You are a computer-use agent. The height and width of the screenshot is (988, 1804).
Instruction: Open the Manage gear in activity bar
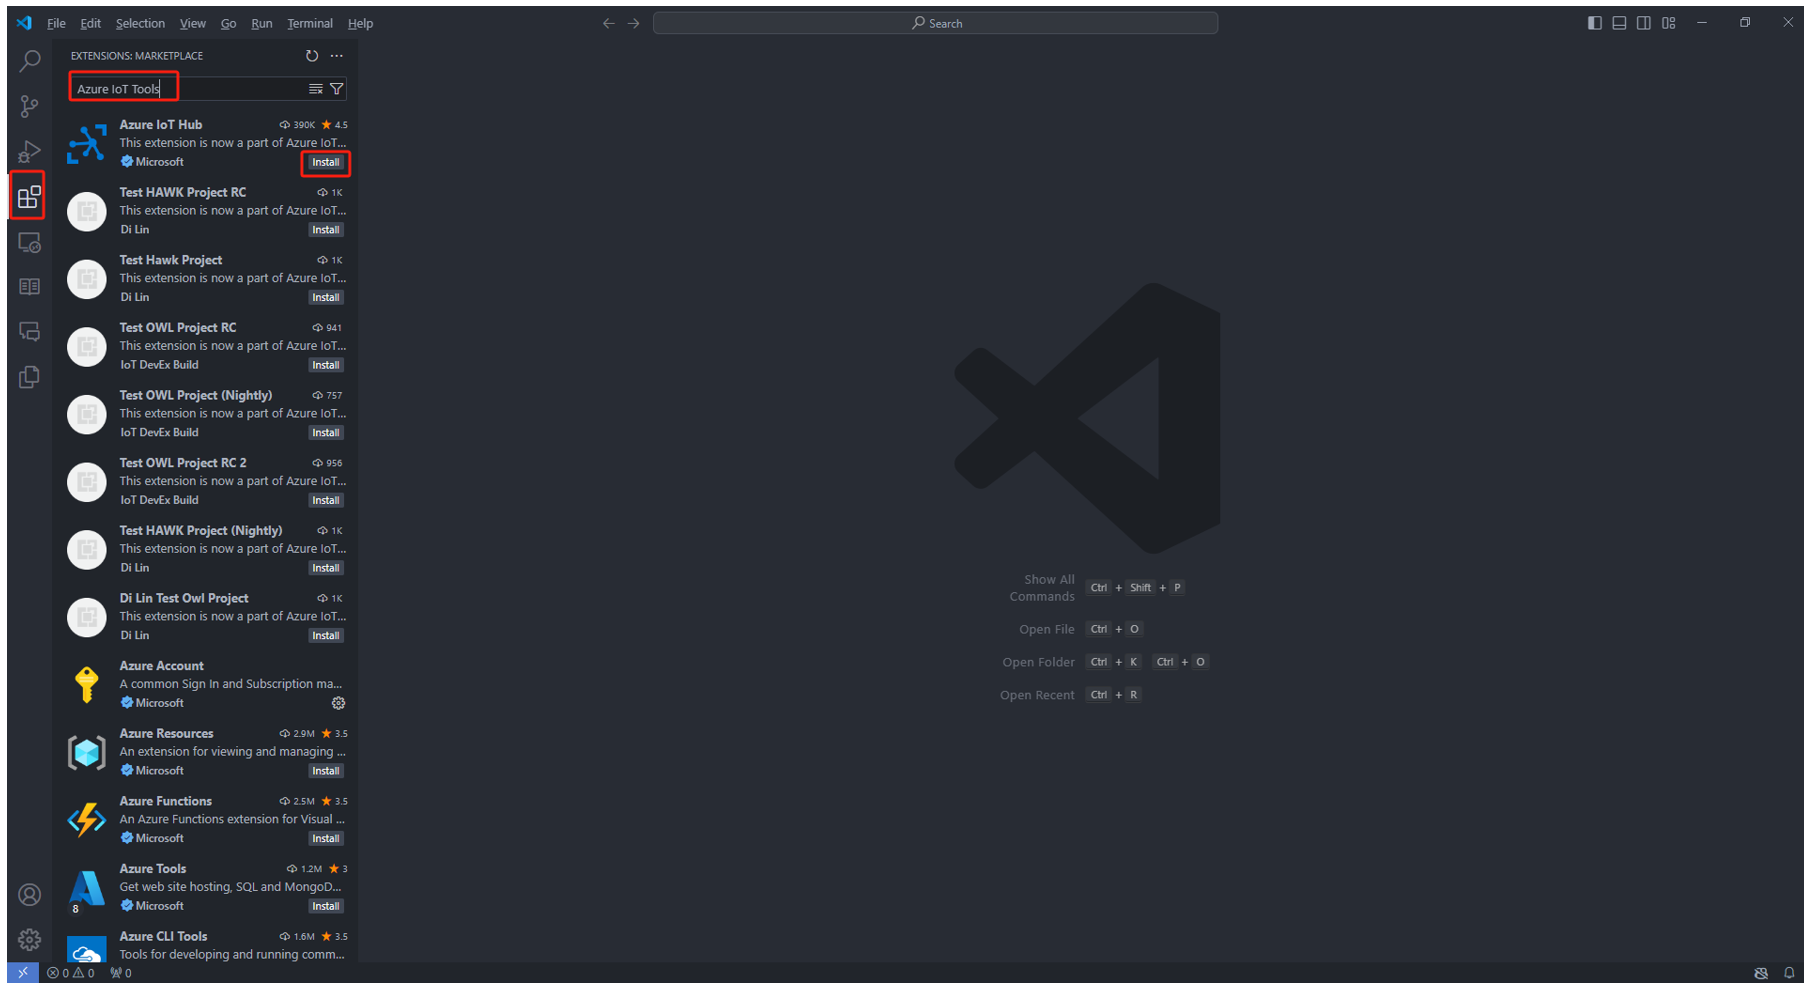(30, 940)
